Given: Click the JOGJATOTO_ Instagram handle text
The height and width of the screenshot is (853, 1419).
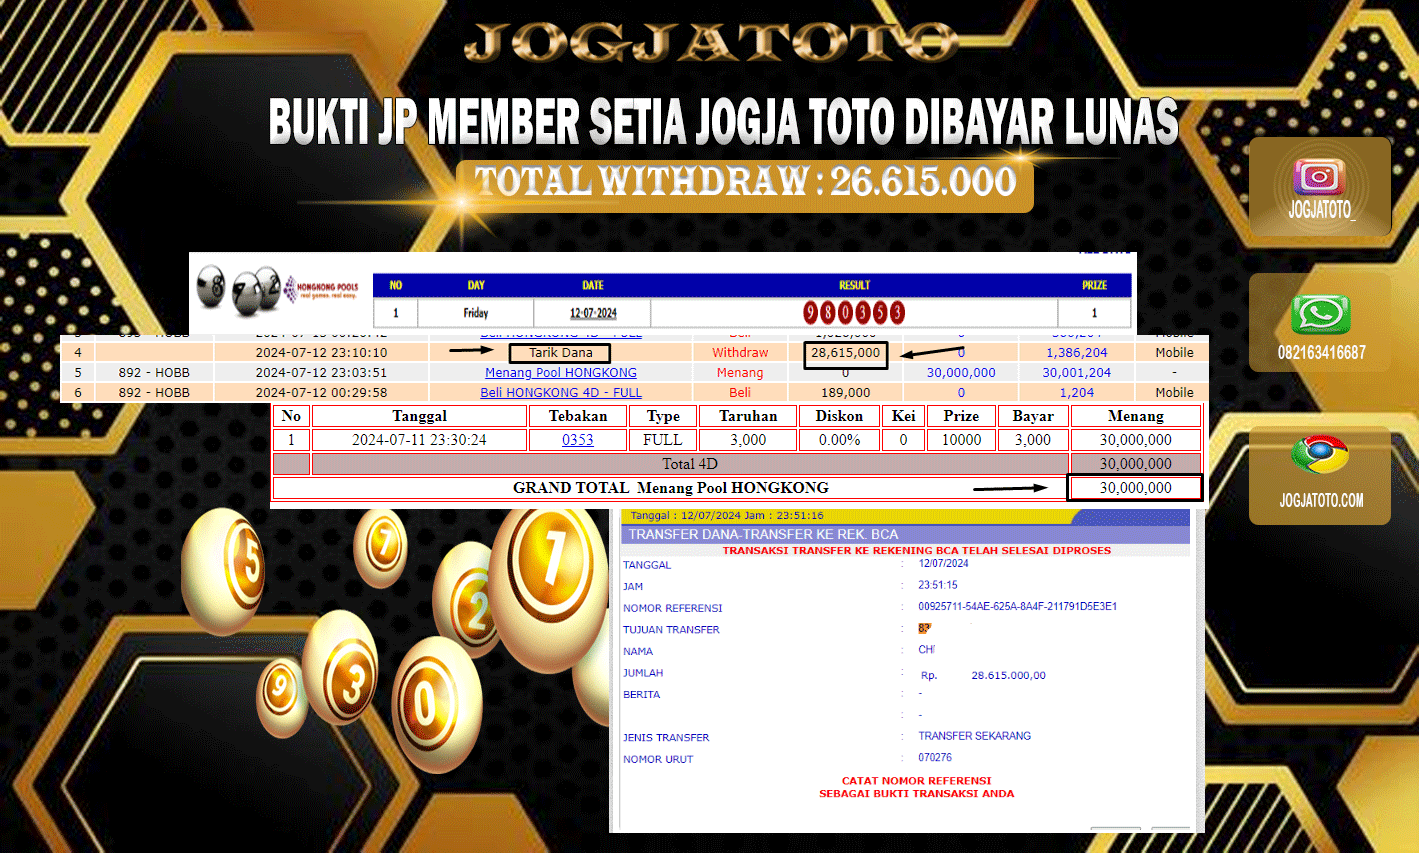Looking at the screenshot, I should [1321, 210].
